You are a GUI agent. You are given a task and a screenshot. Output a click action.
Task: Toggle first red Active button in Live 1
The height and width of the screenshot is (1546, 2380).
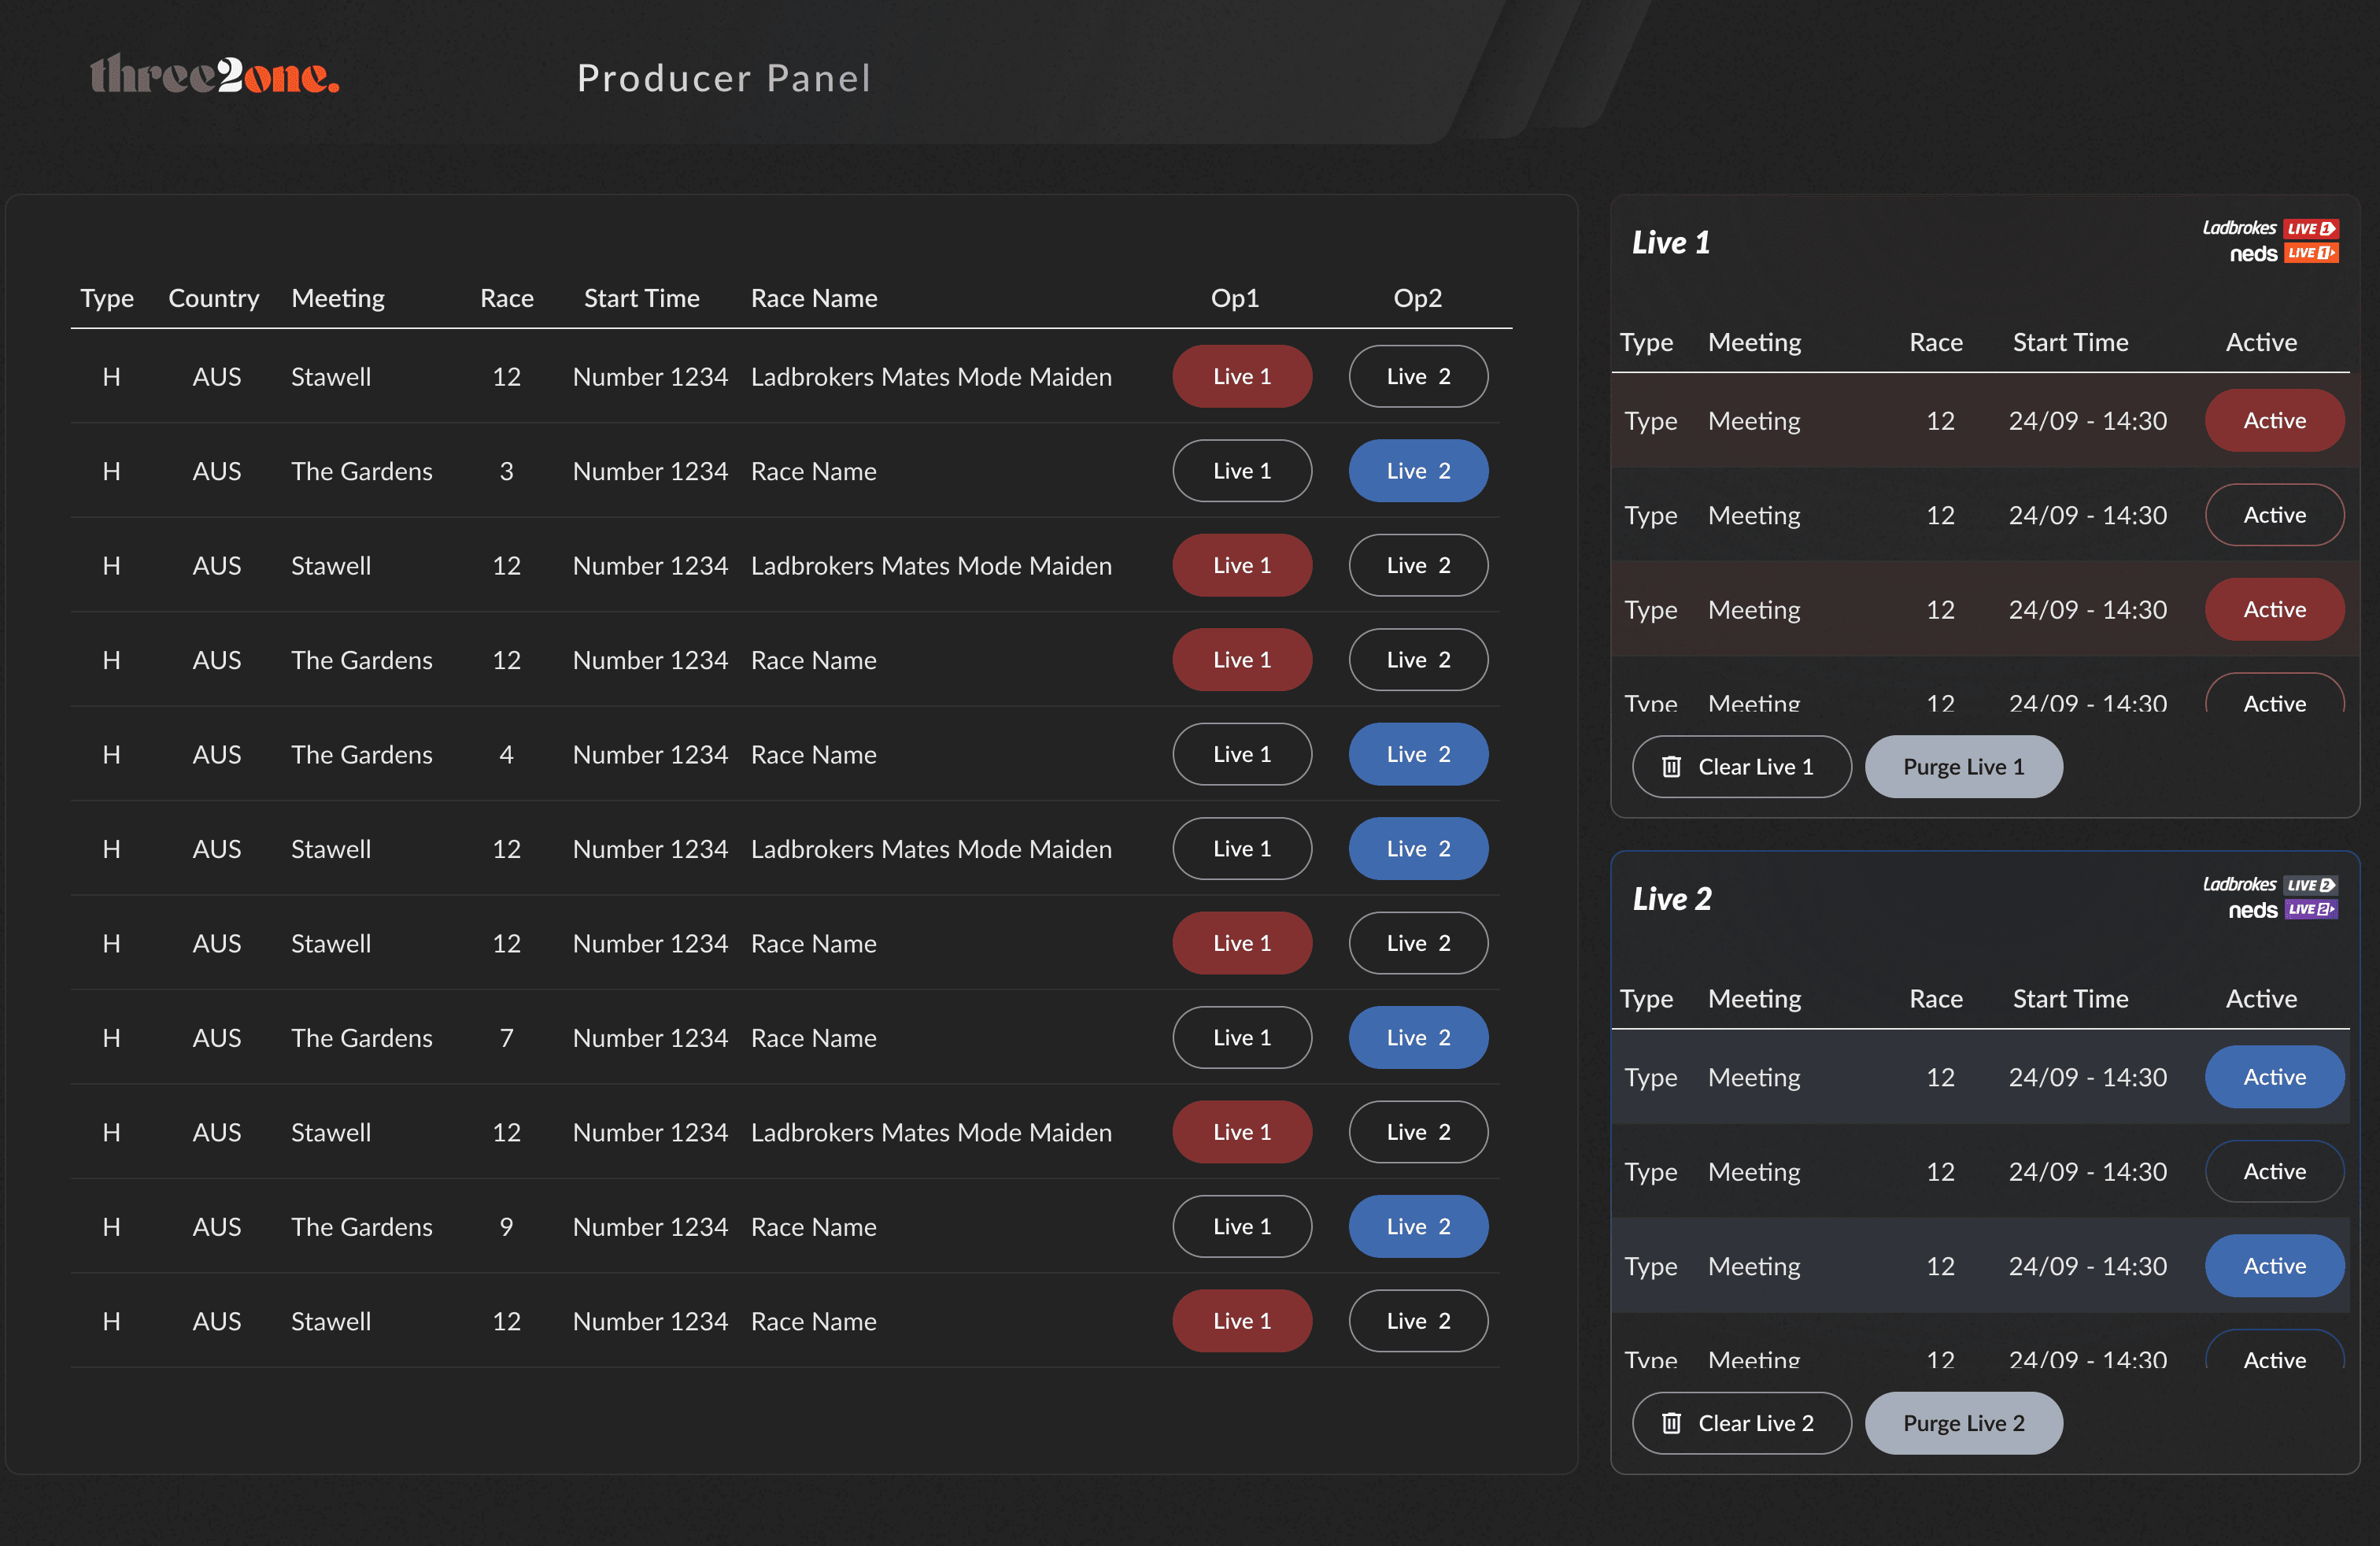pyautogui.click(x=2274, y=421)
